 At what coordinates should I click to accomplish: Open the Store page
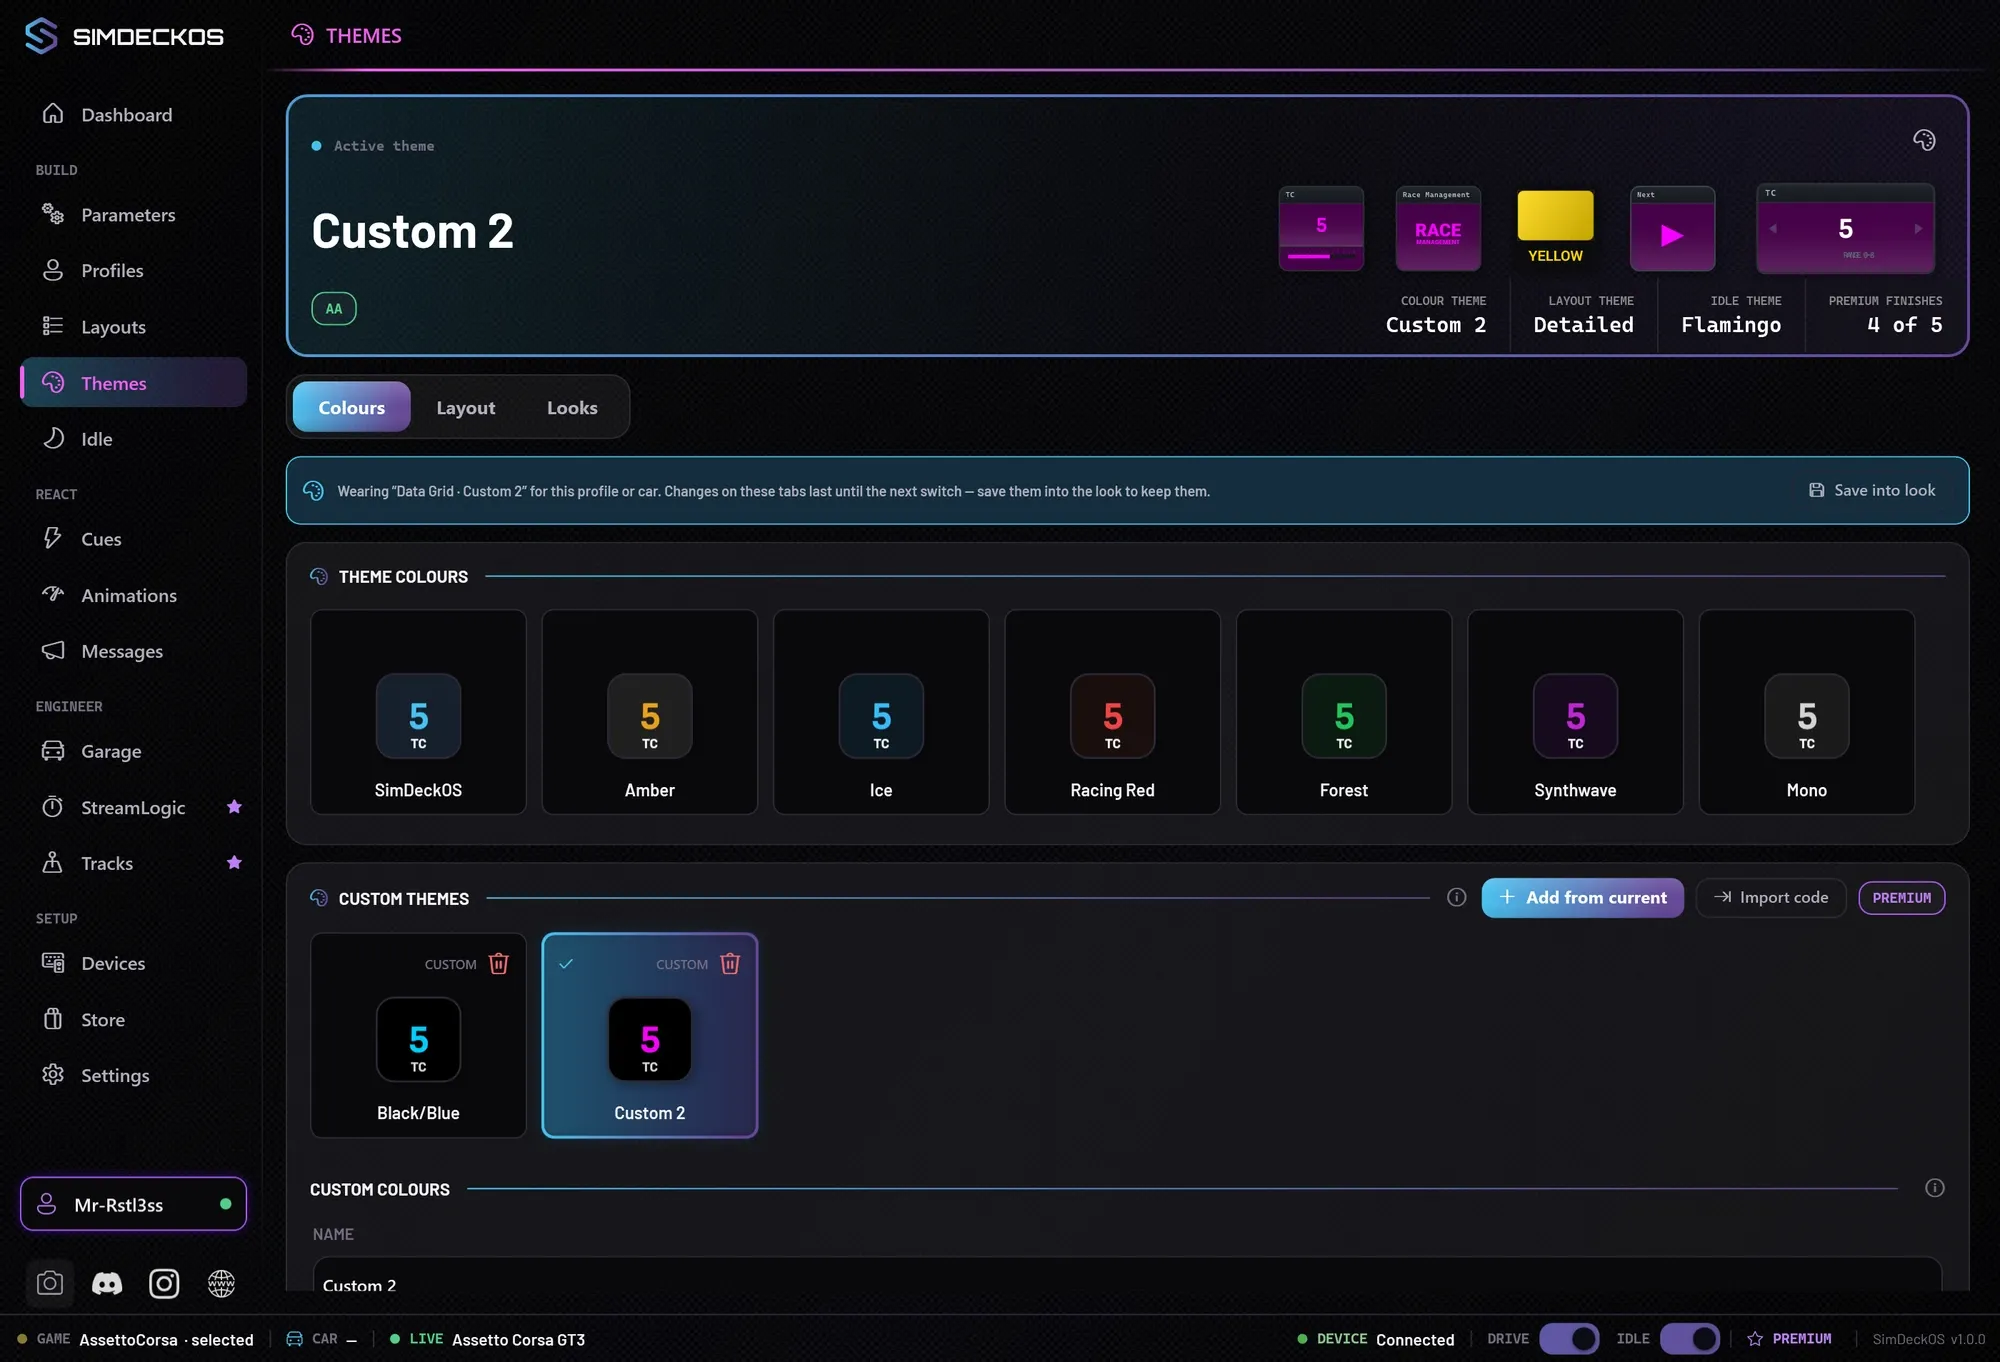(133, 1018)
